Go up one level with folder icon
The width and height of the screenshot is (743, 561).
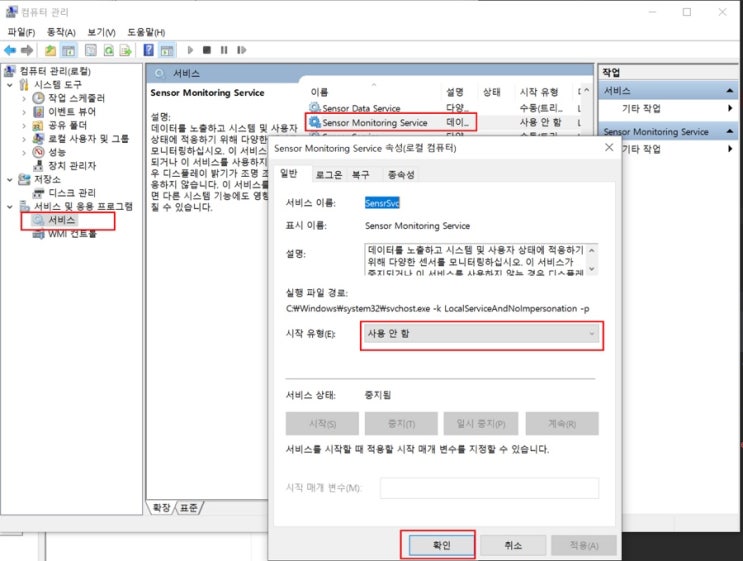coord(50,50)
